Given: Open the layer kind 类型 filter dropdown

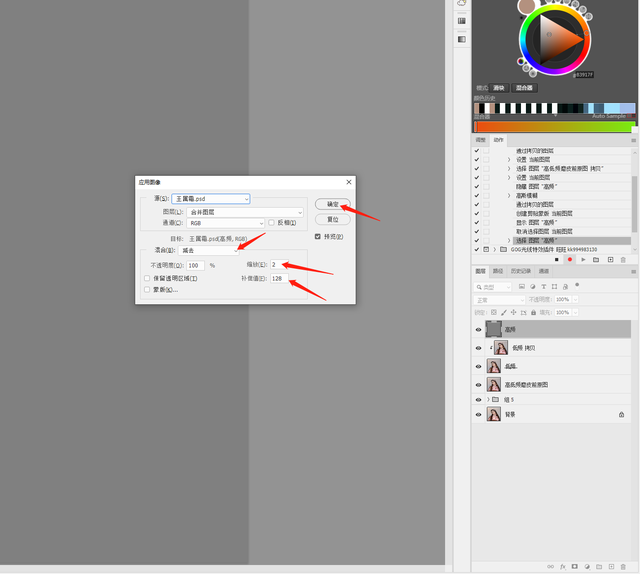Looking at the screenshot, I should [493, 287].
